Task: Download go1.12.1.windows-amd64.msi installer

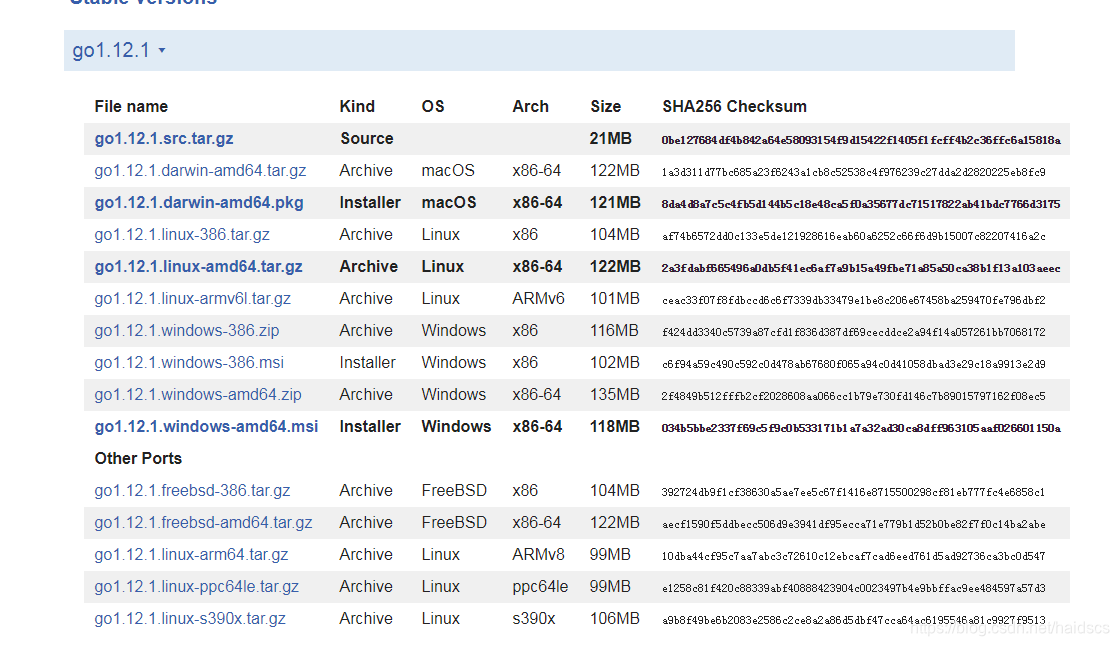Action: coord(206,427)
